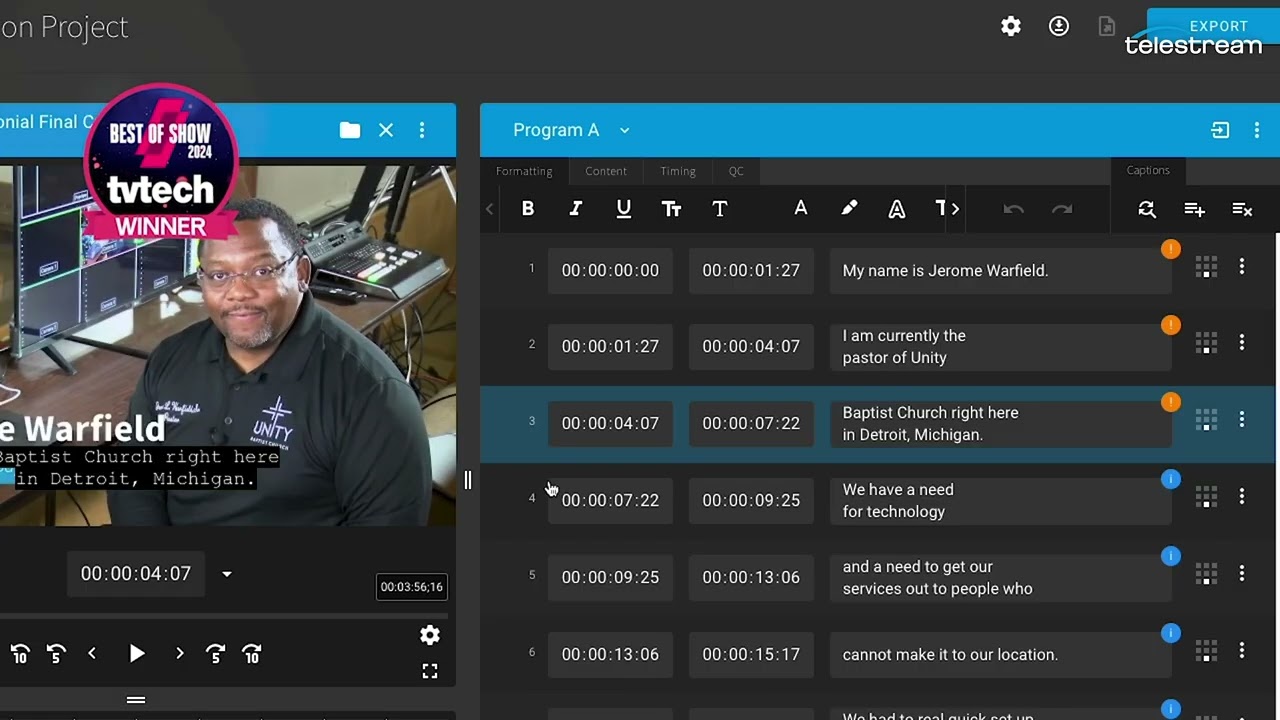Viewport: 1280px width, 720px height.
Task: Play the video
Action: 137,654
